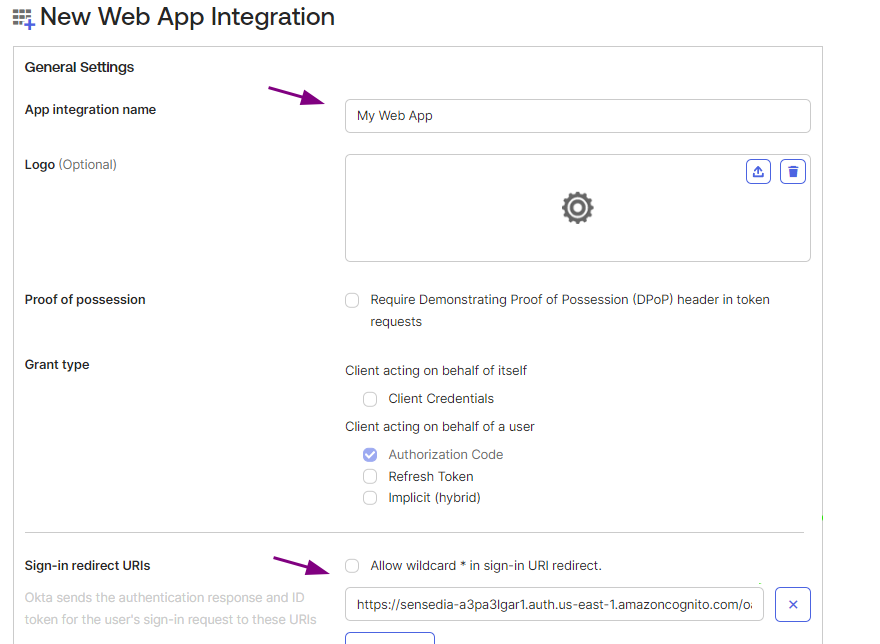Uncheck the Authorization Code grant type
This screenshot has height=644, width=880.
370,454
